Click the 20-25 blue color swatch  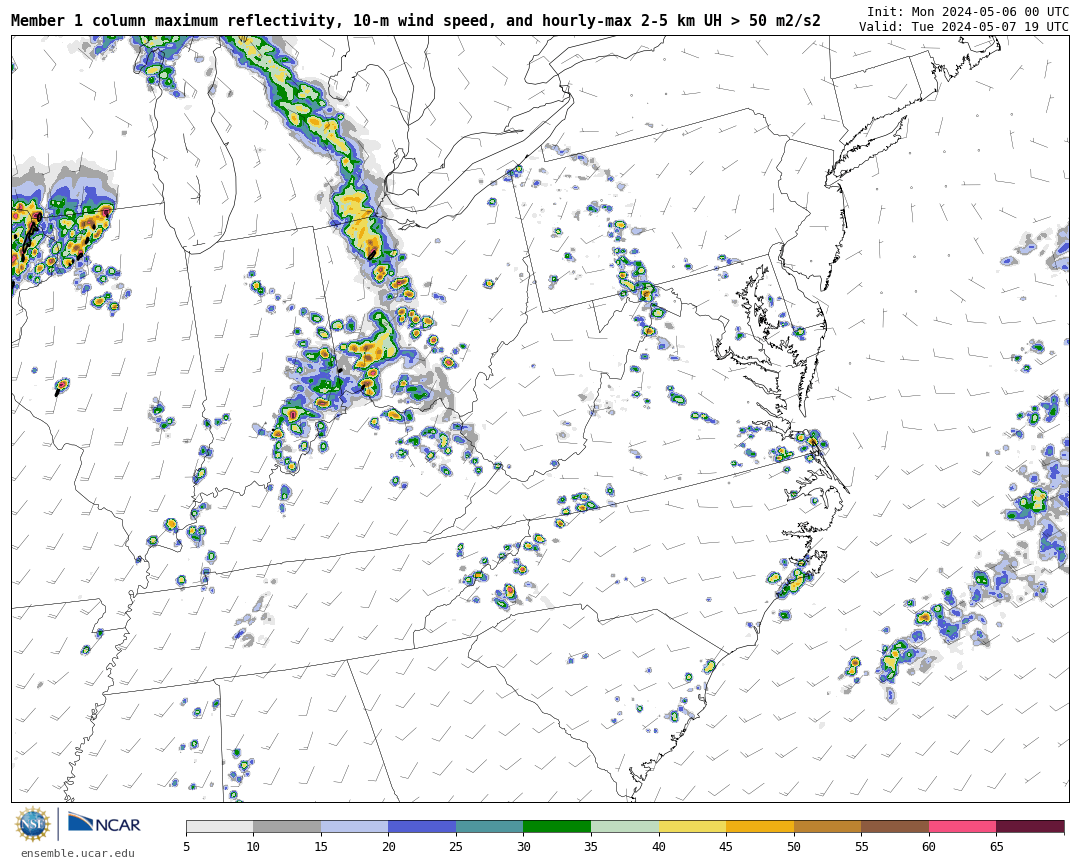pos(422,826)
